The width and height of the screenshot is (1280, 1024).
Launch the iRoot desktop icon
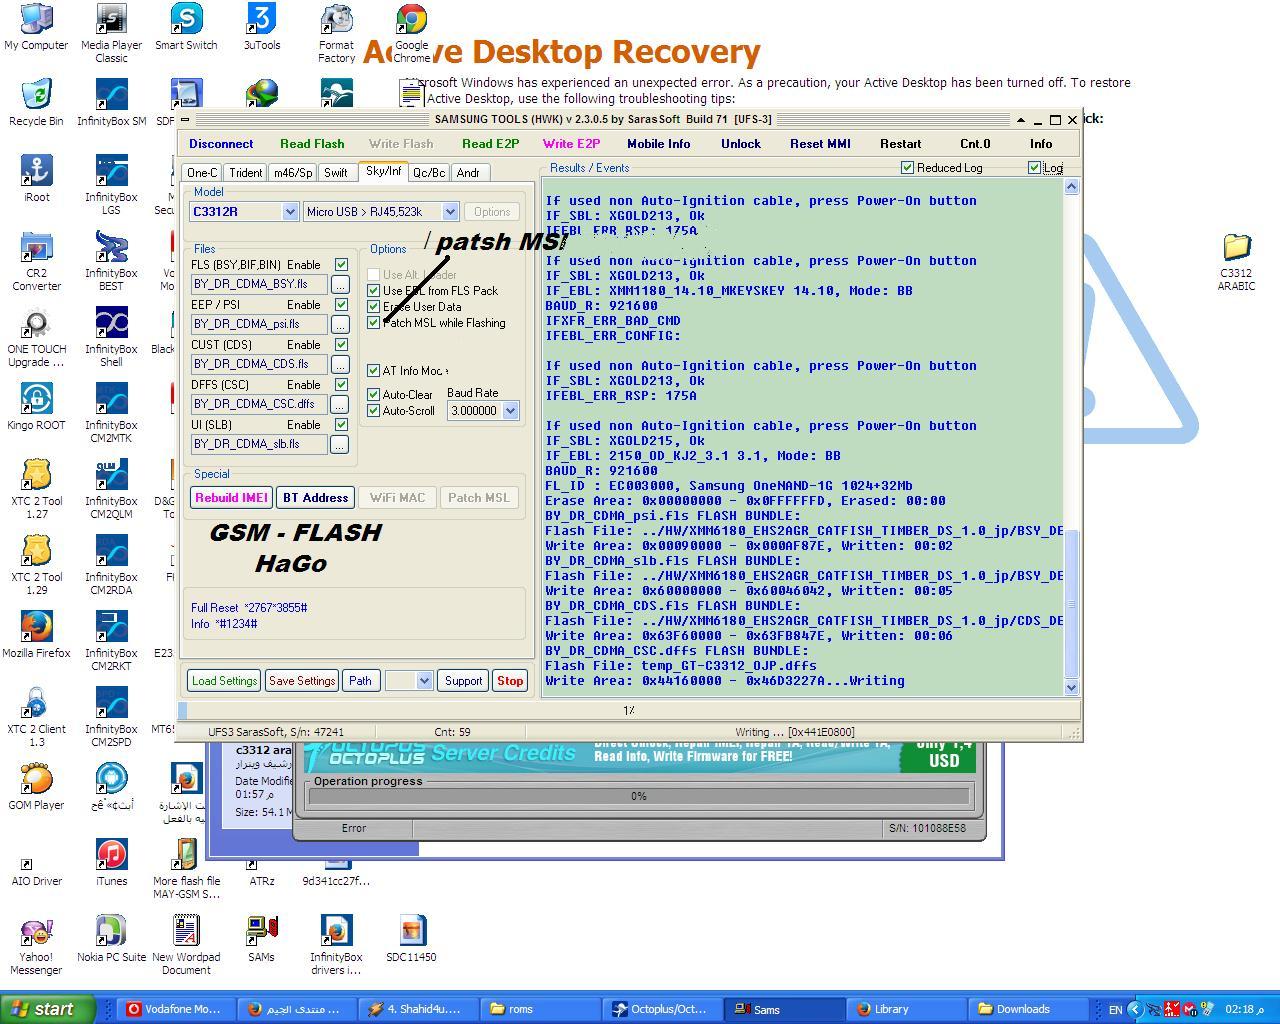36,179
